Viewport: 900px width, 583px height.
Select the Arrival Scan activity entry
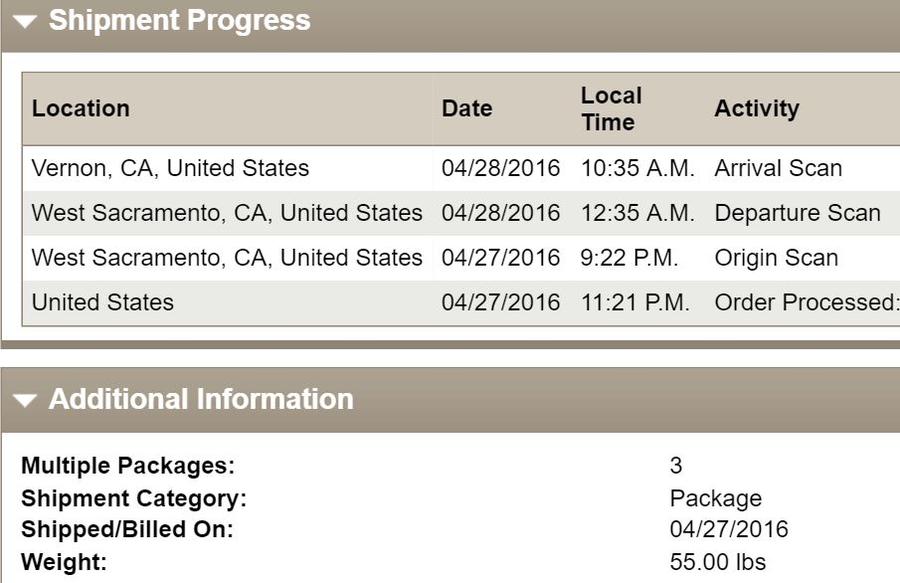coord(778,169)
